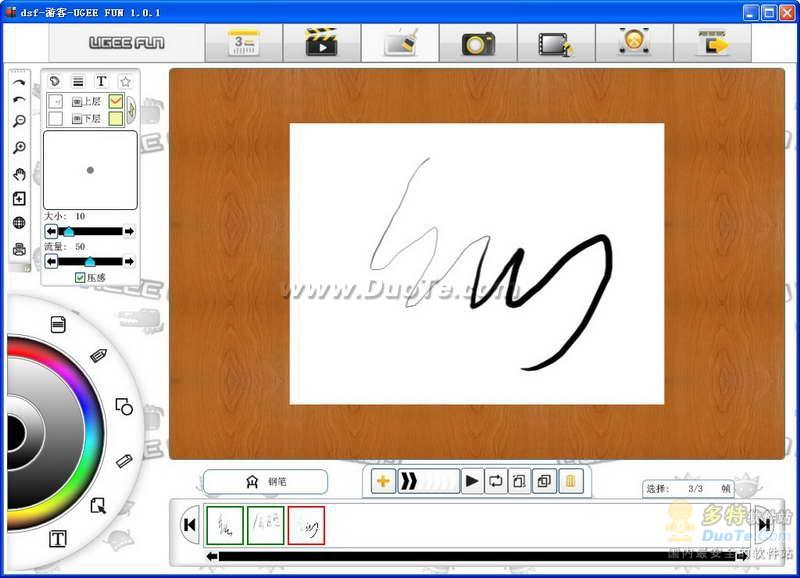Click the double chevron speed control
The width and height of the screenshot is (800, 578).
coord(429,481)
